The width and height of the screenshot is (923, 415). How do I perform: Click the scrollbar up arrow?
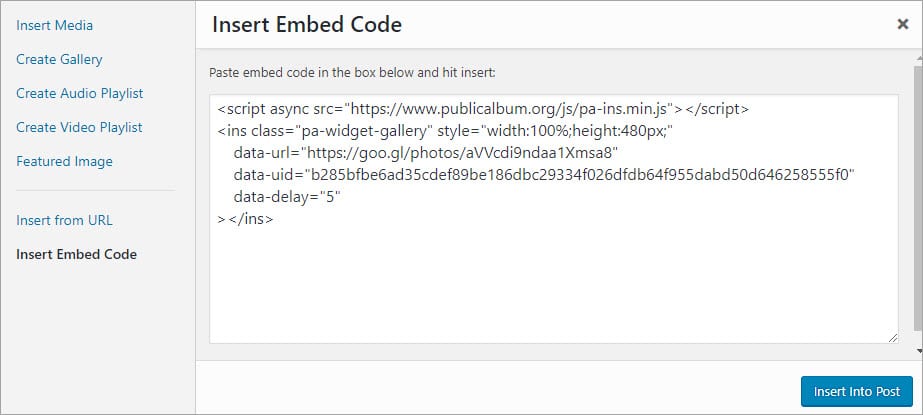[x=917, y=59]
